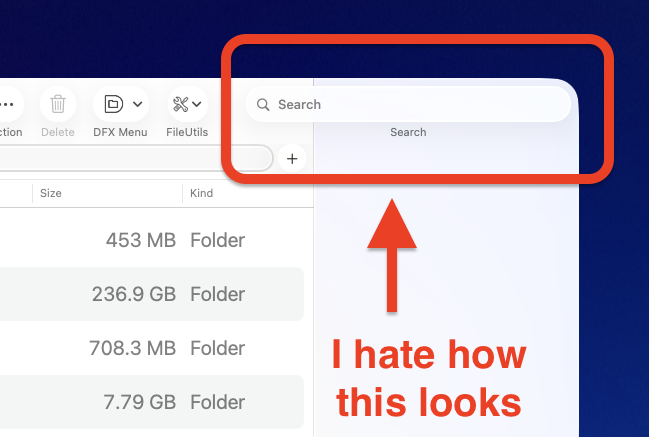Sort by the Kind column header
649x437 pixels.
(x=202, y=193)
